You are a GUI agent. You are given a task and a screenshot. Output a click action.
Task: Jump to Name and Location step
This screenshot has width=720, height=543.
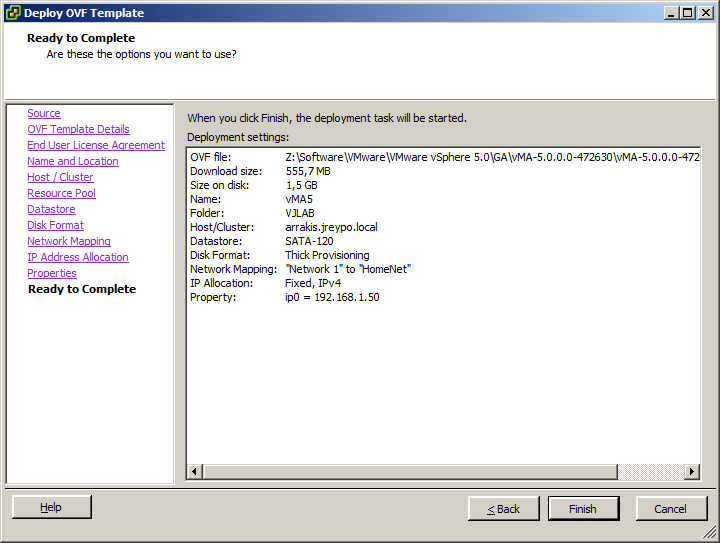73,161
